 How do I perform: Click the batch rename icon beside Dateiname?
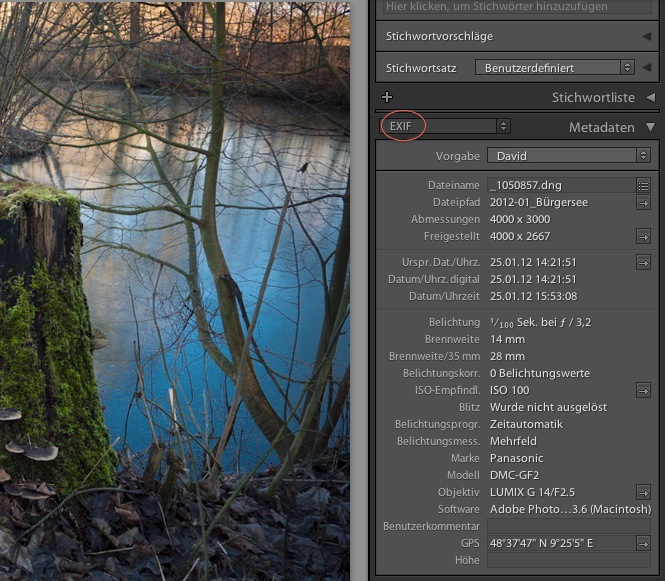(x=643, y=185)
